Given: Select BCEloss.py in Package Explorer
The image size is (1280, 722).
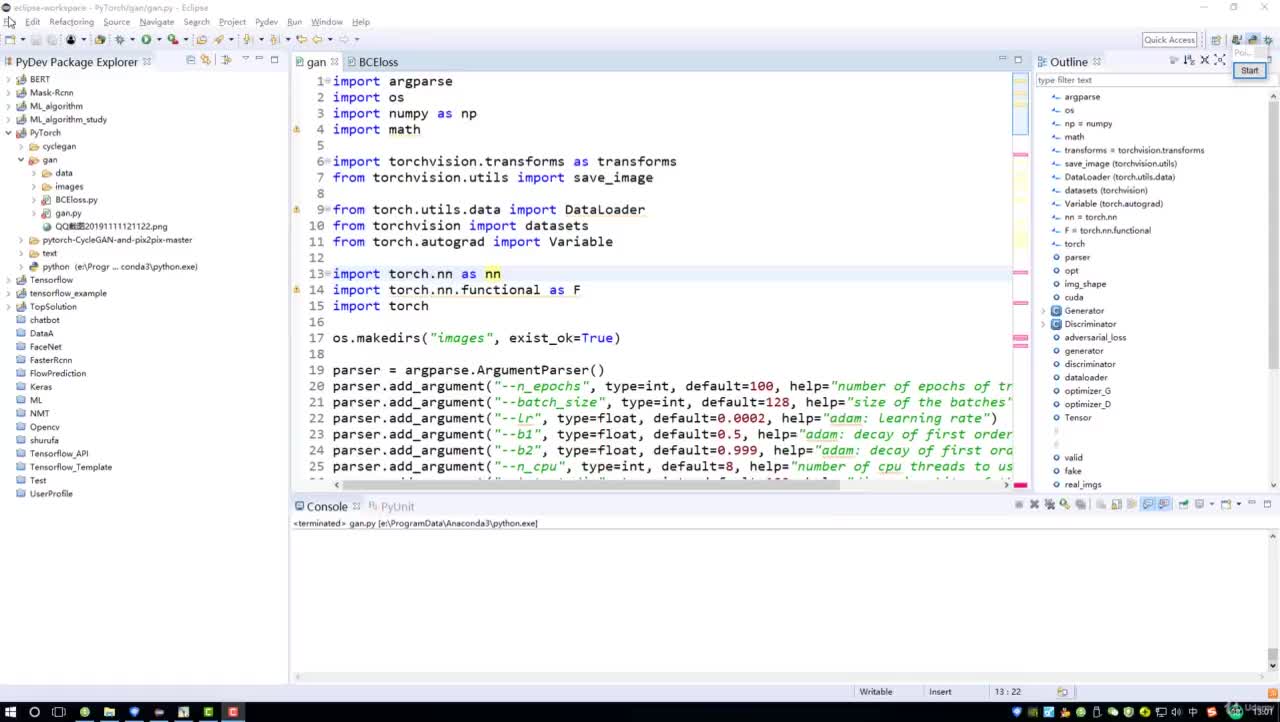Looking at the screenshot, I should 76,200.
